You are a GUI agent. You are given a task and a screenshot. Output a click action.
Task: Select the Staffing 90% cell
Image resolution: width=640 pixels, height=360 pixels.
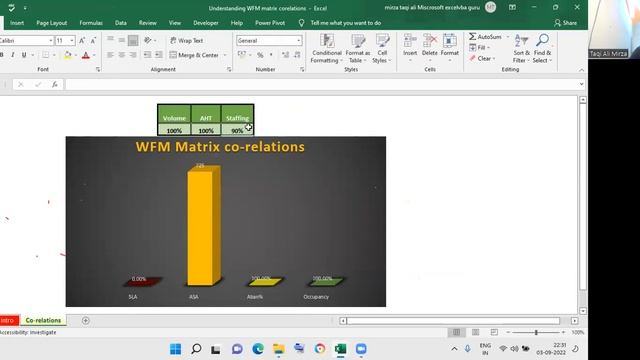237,130
